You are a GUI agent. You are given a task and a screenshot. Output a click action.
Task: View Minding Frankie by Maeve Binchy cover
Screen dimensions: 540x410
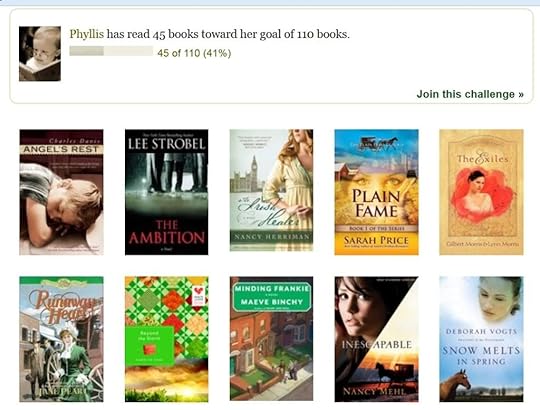[271, 339]
